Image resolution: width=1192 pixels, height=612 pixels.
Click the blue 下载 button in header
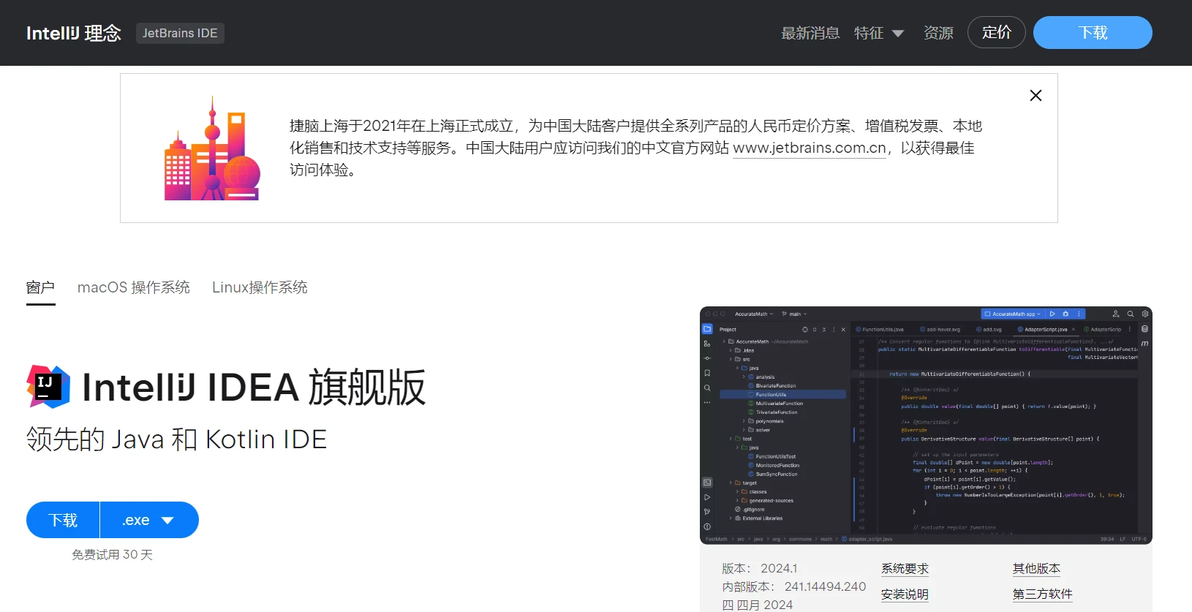[1092, 33]
